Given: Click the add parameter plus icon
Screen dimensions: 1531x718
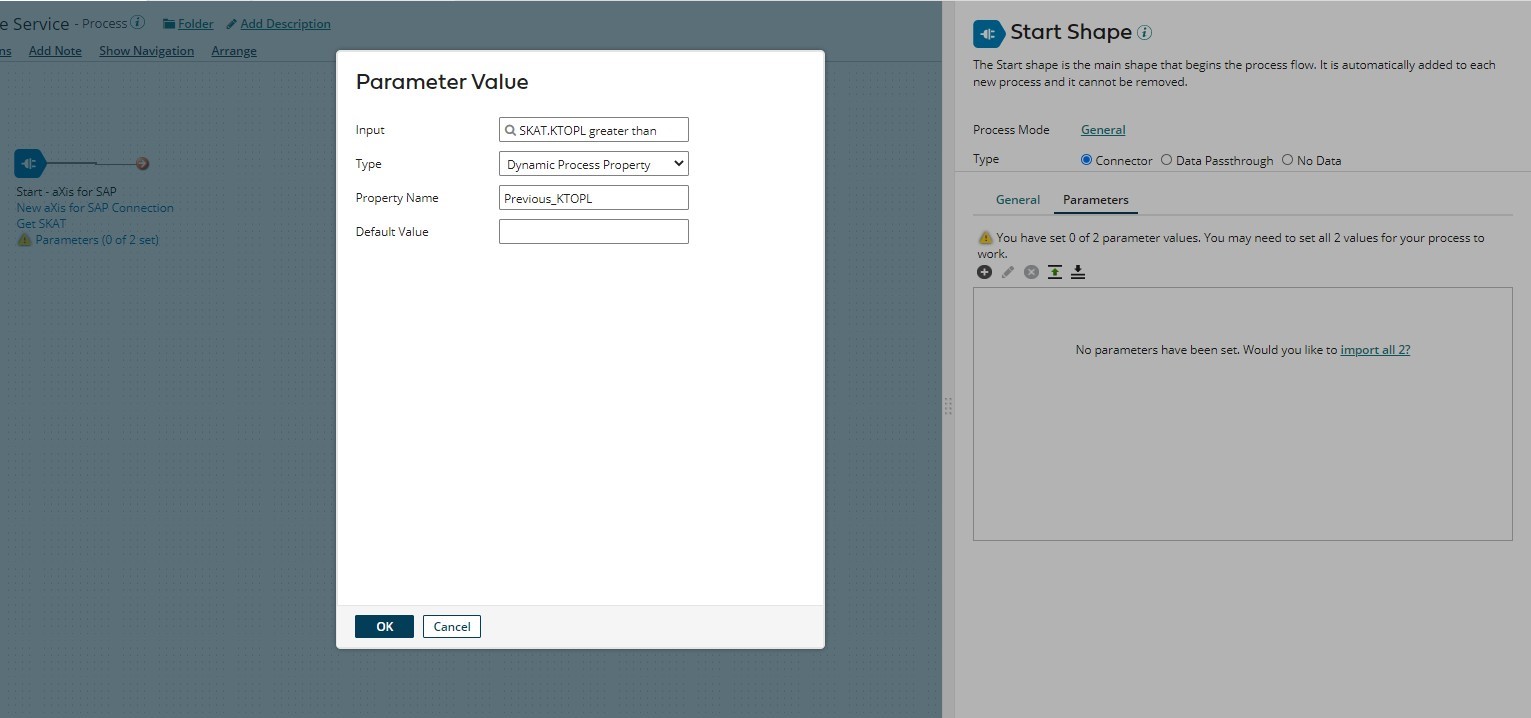Looking at the screenshot, I should pyautogui.click(x=984, y=271).
